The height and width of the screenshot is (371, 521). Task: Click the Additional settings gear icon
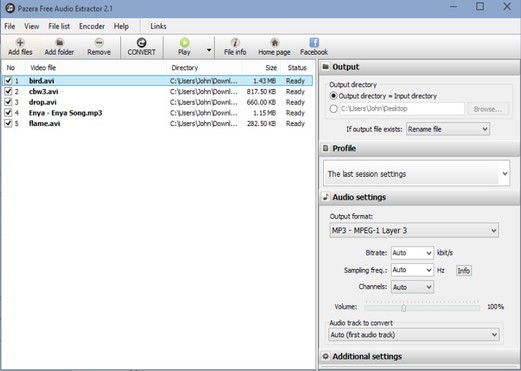click(326, 356)
